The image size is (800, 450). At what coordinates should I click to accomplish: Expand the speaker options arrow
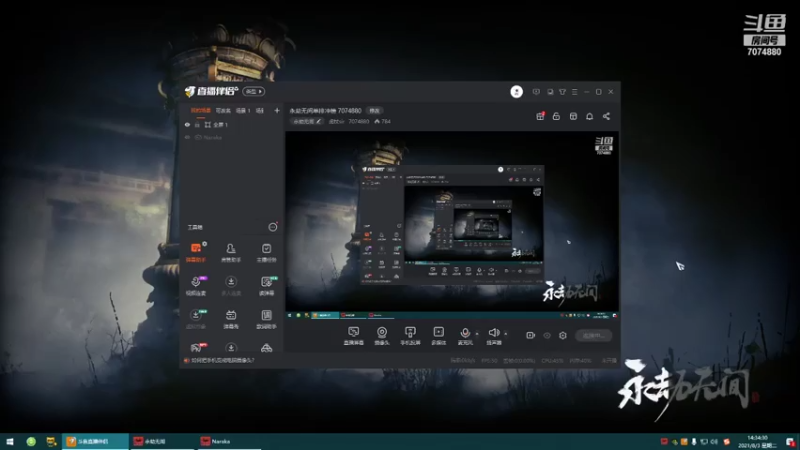(506, 334)
